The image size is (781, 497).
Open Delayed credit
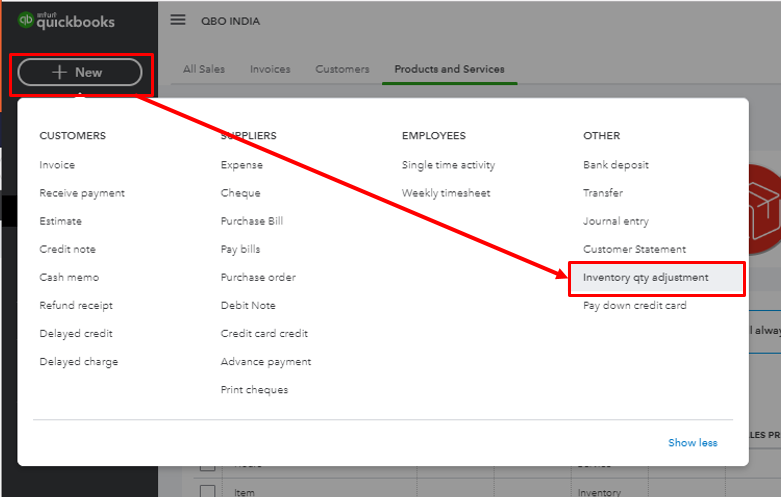[76, 334]
